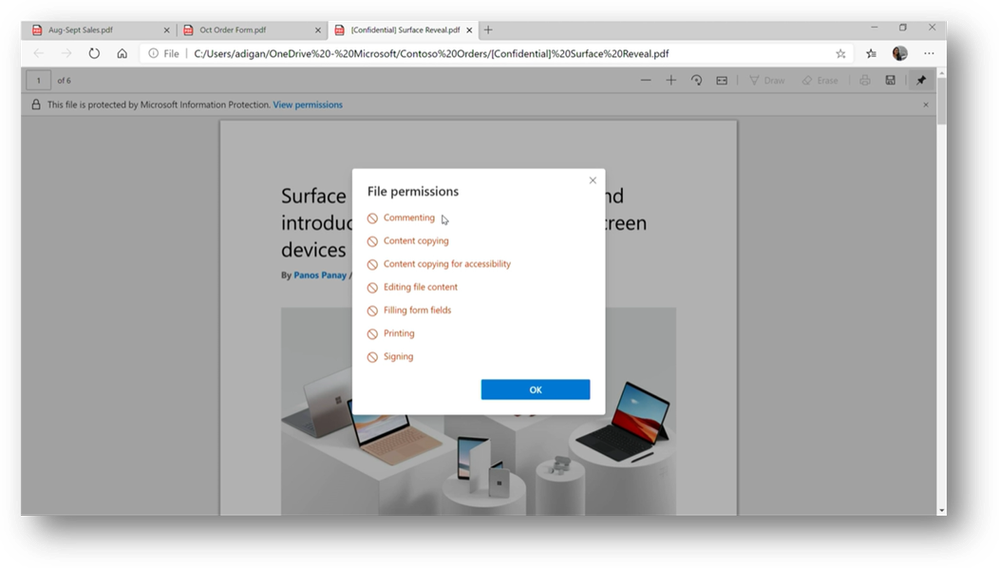
Task: Click the PDF page number field
Action: tap(38, 80)
